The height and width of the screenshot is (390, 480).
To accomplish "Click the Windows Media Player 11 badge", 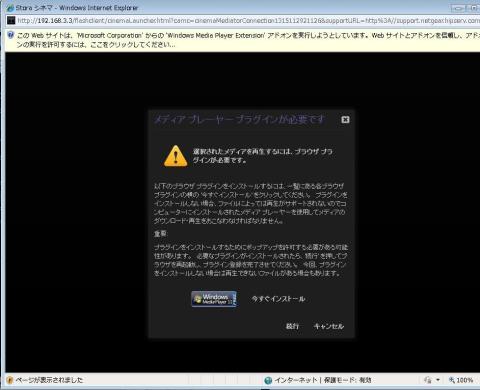I will (214, 299).
